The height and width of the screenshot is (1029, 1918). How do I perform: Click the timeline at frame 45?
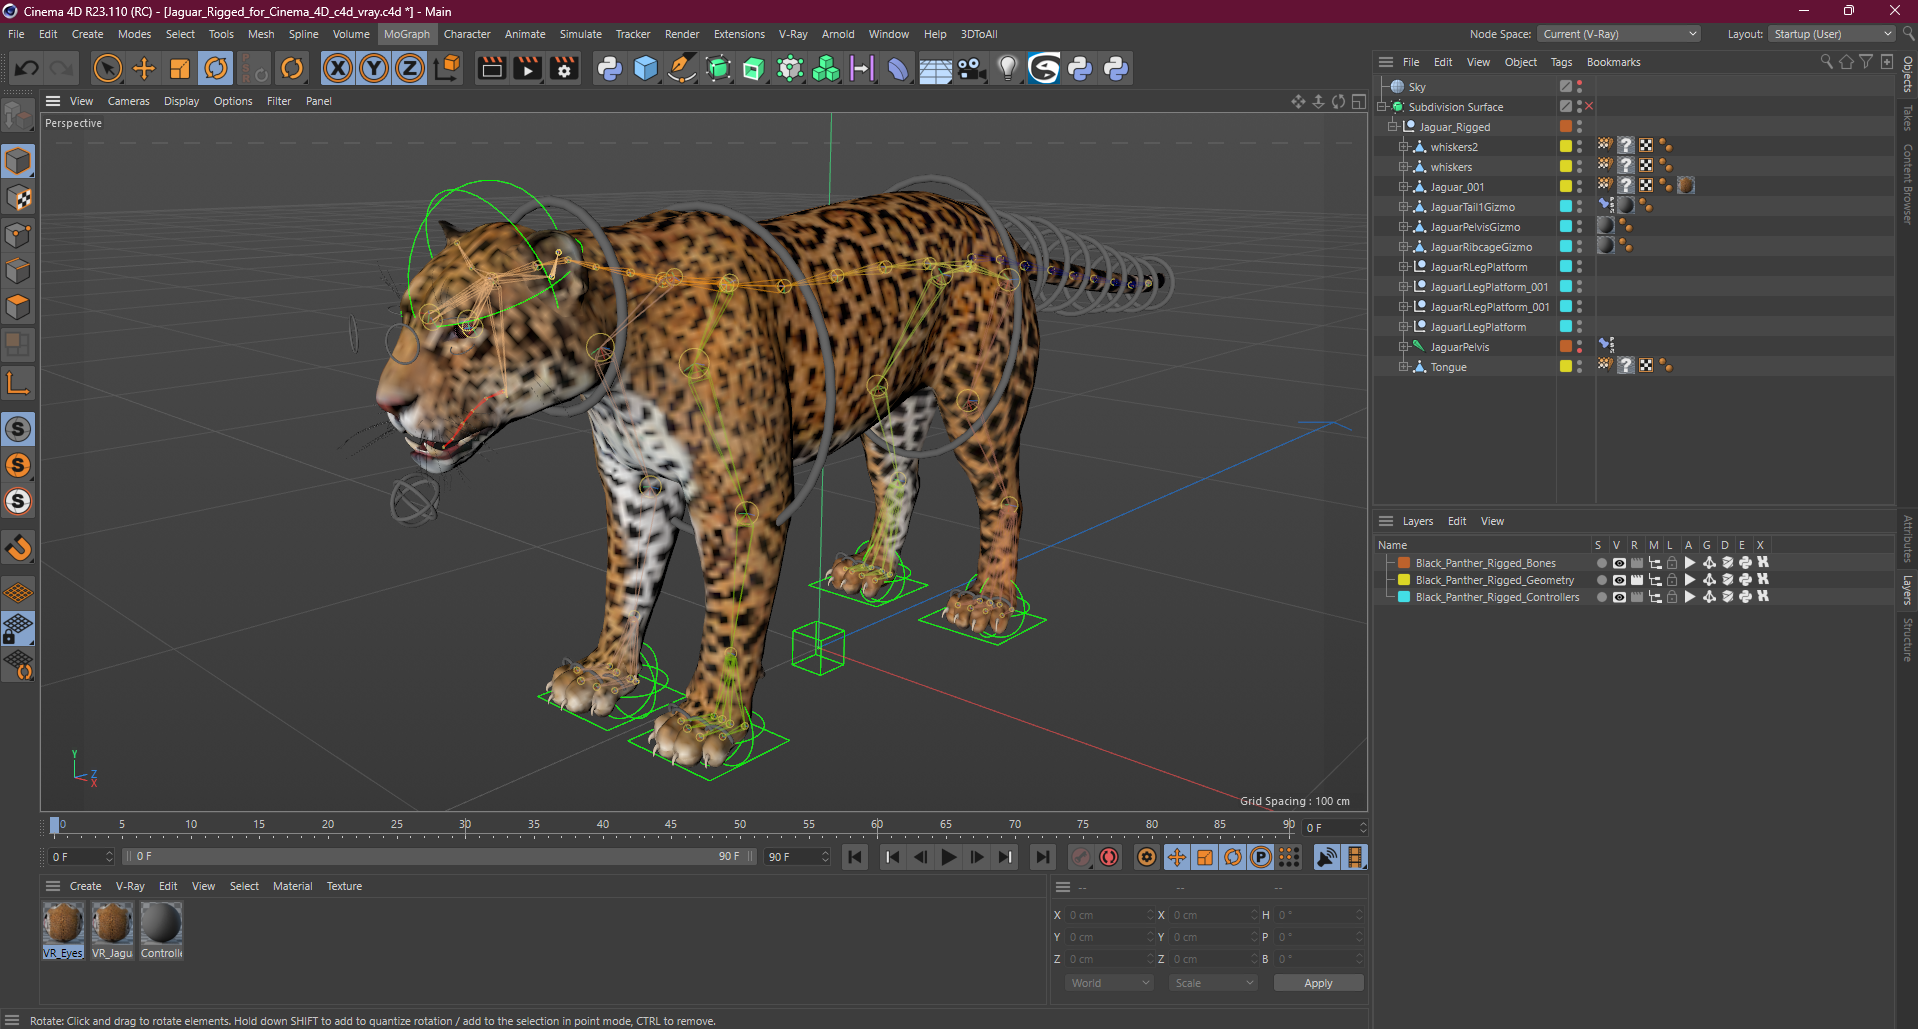pyautogui.click(x=671, y=827)
